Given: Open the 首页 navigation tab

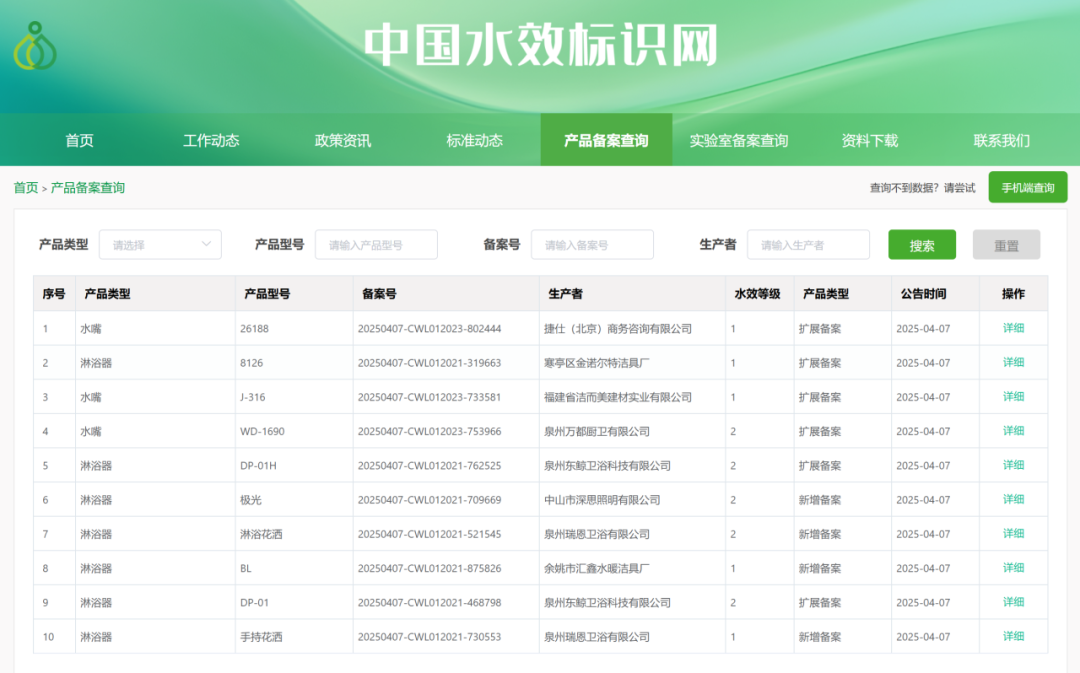Looking at the screenshot, I should (79, 141).
